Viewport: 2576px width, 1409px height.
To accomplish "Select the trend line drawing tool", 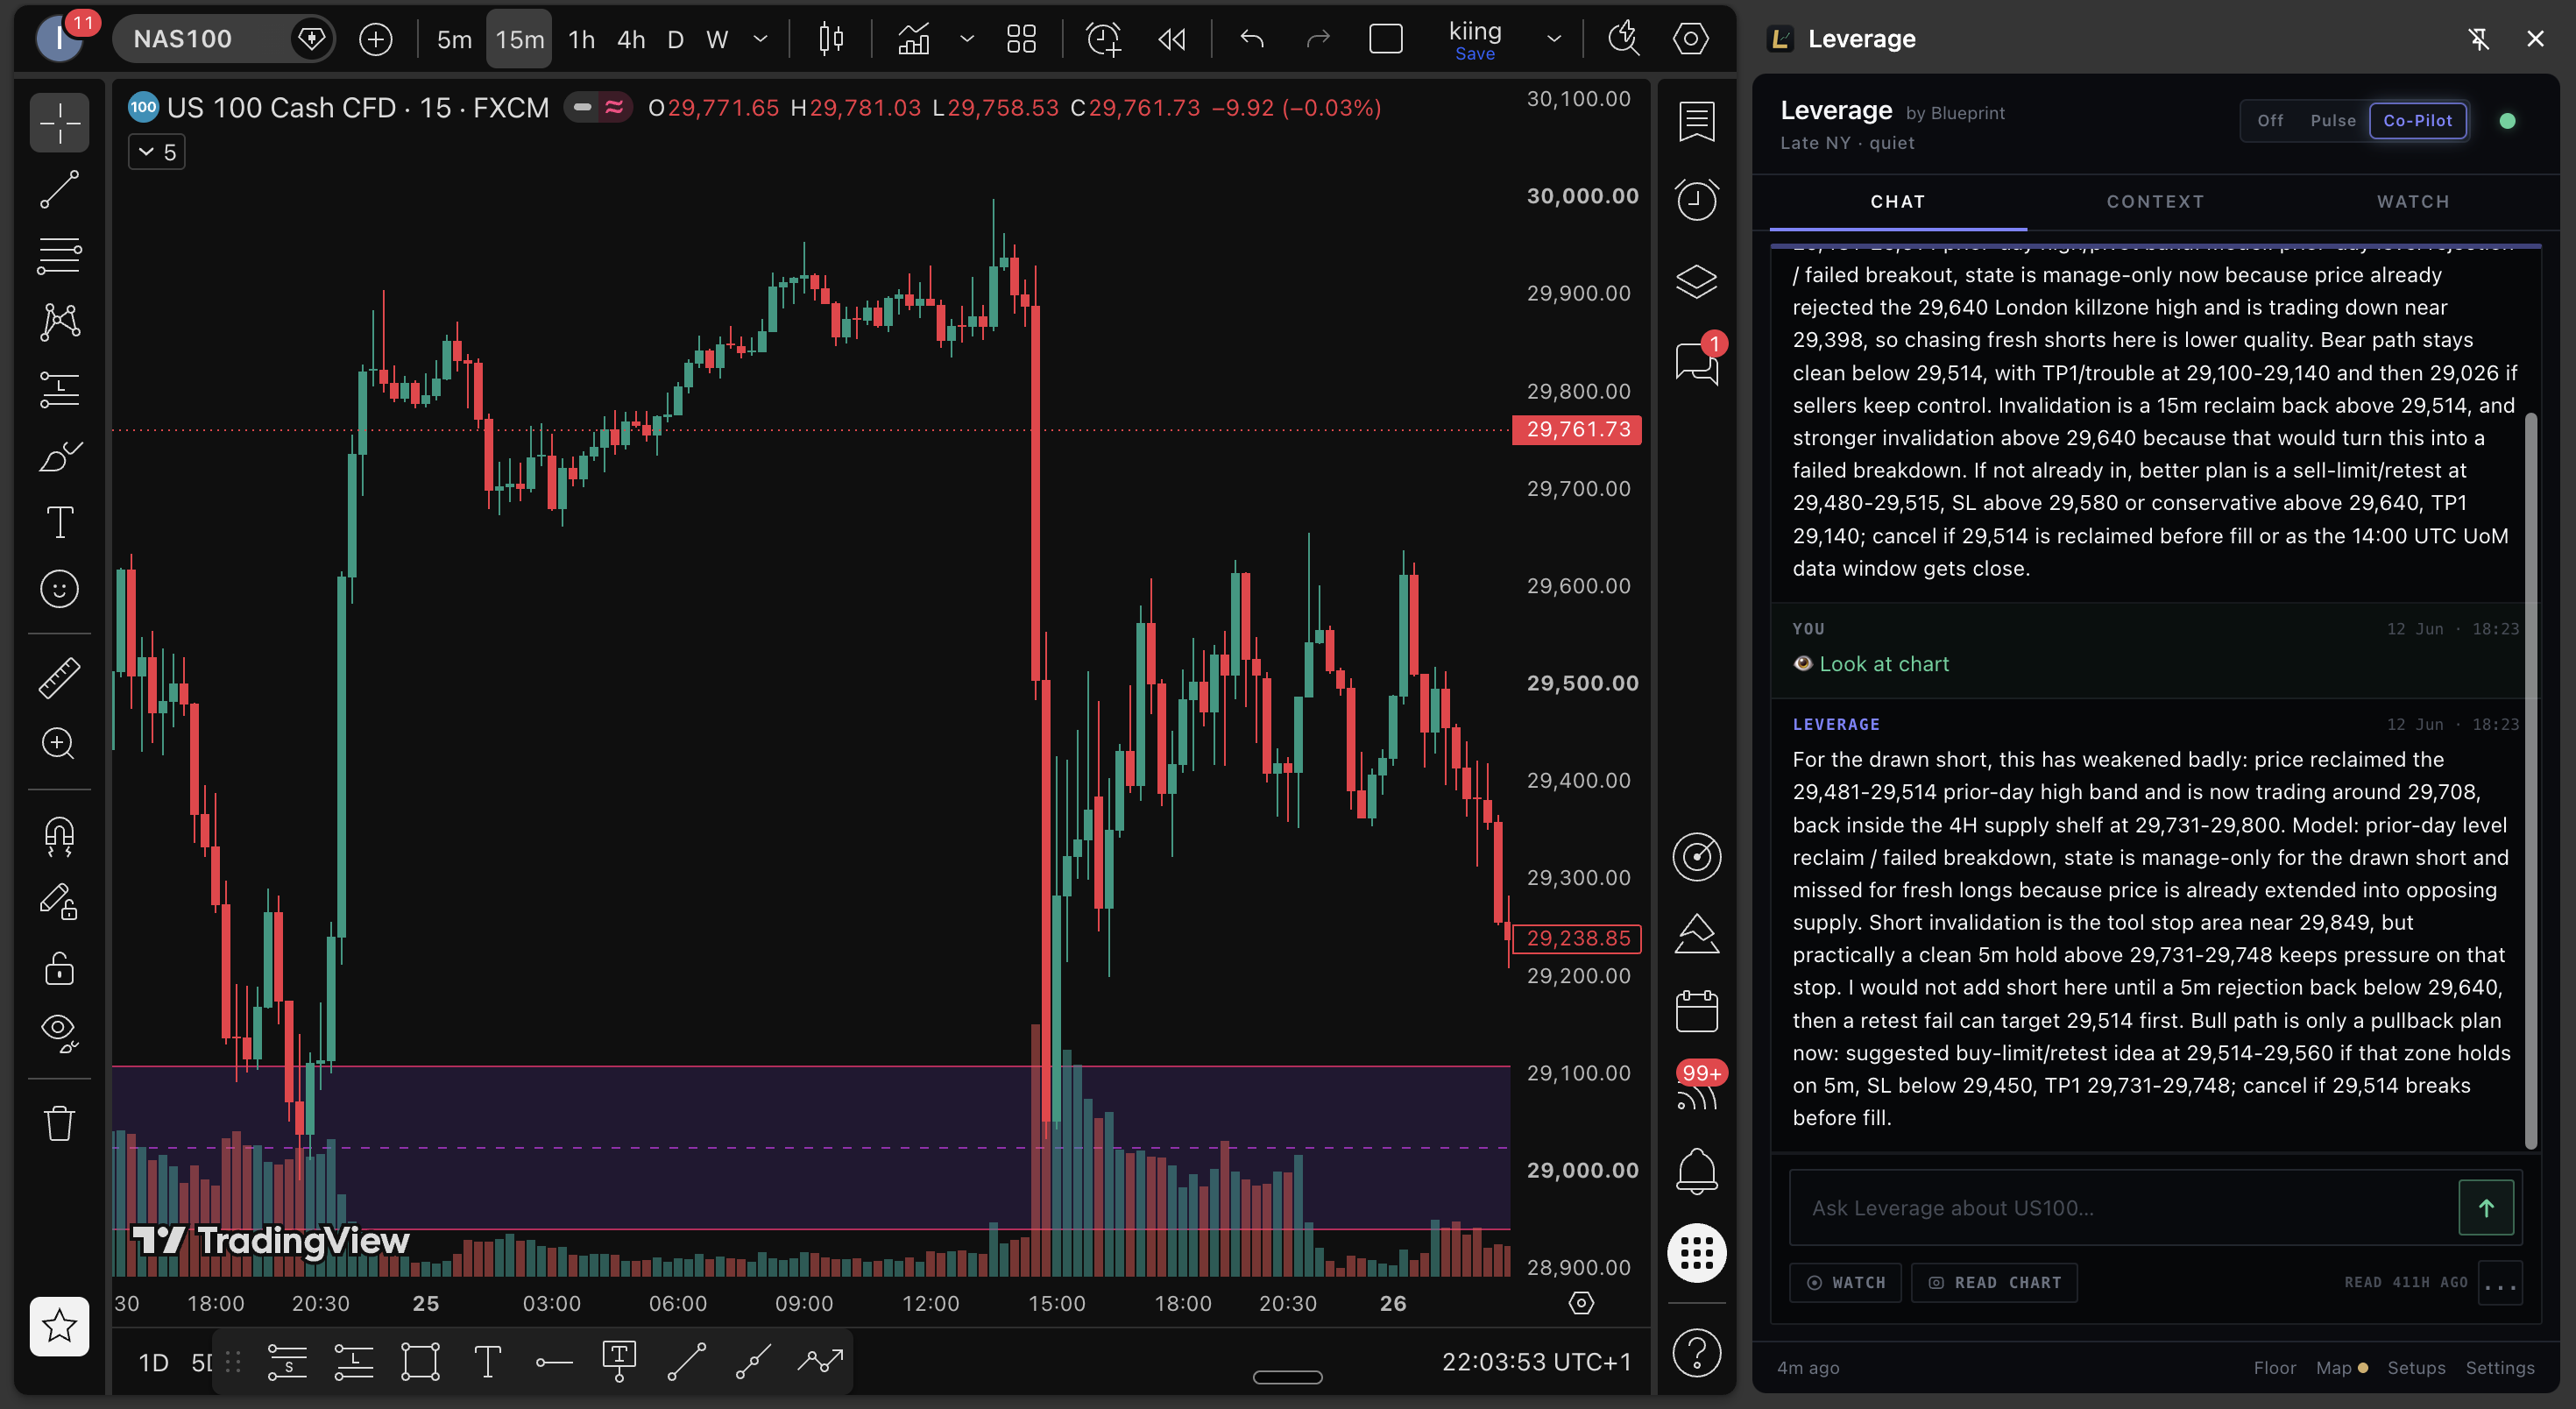I will point(59,190).
